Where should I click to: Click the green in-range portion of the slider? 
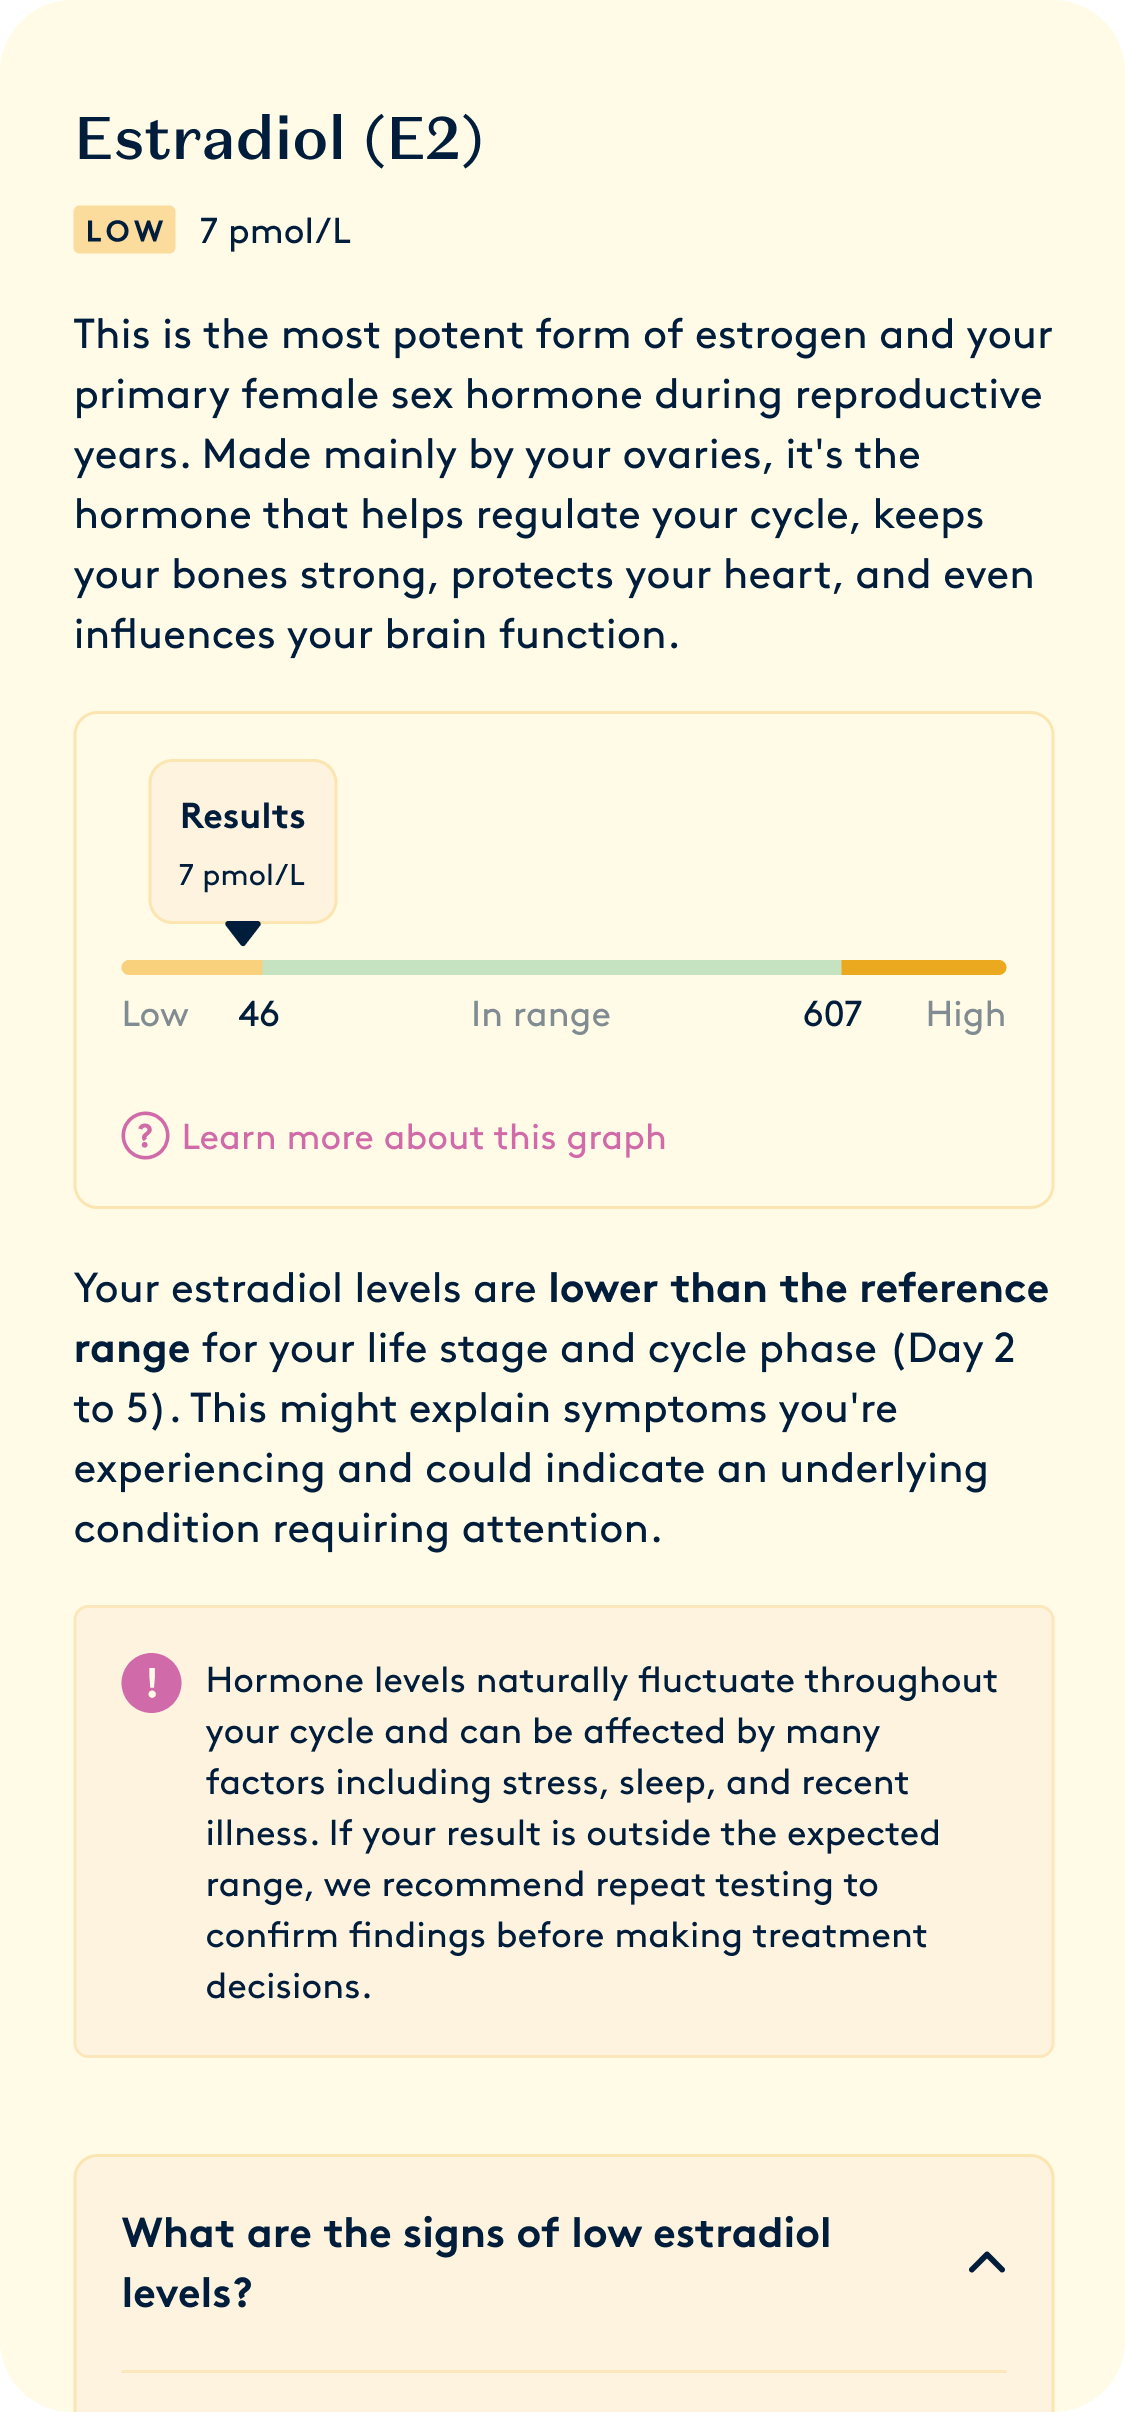pos(550,965)
